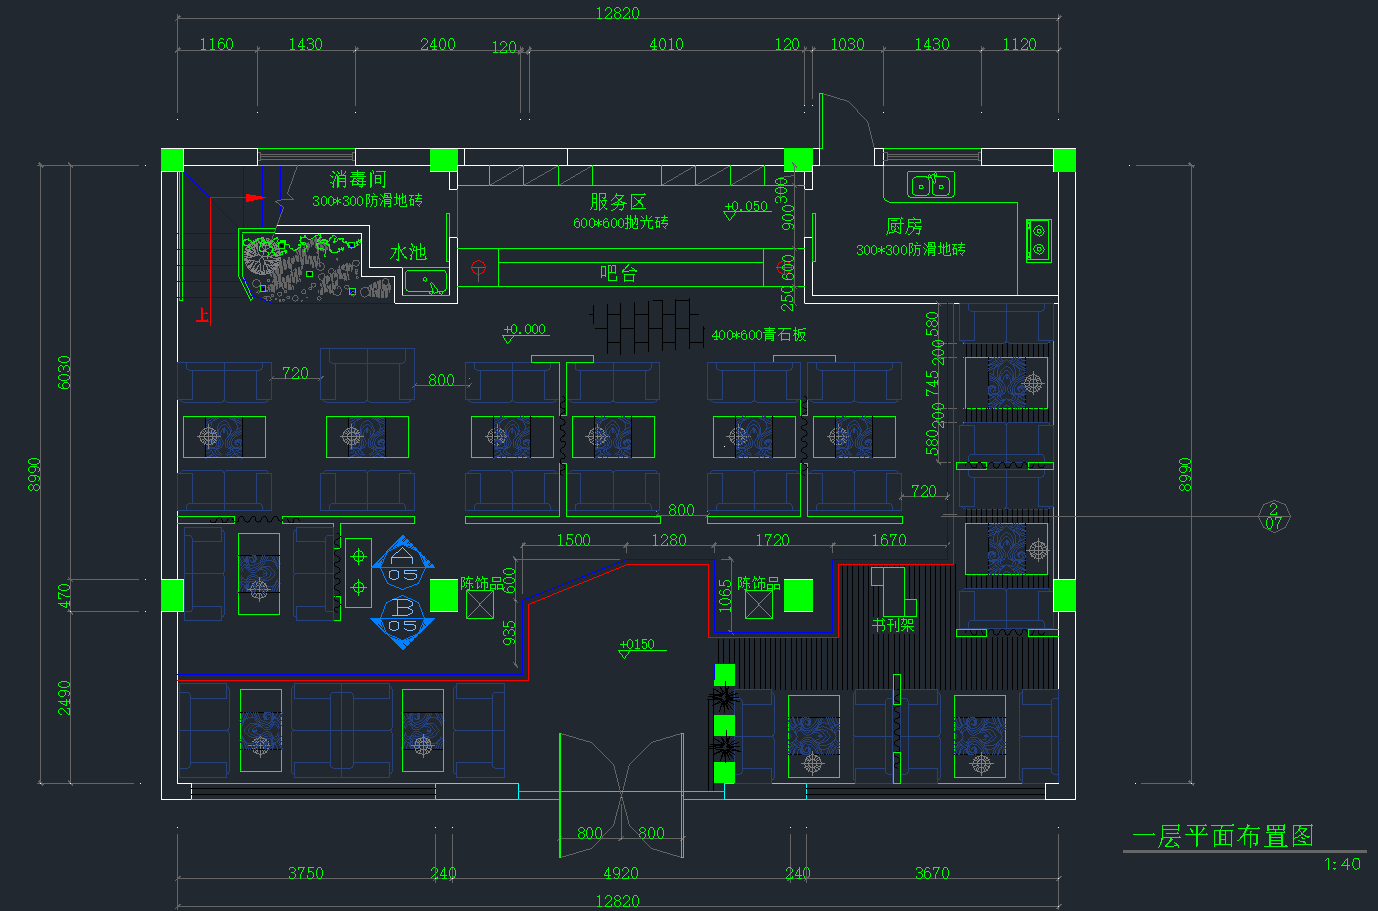Select the double entrance door swing symbol
Viewport: 1378px width, 911px height.
tap(621, 795)
